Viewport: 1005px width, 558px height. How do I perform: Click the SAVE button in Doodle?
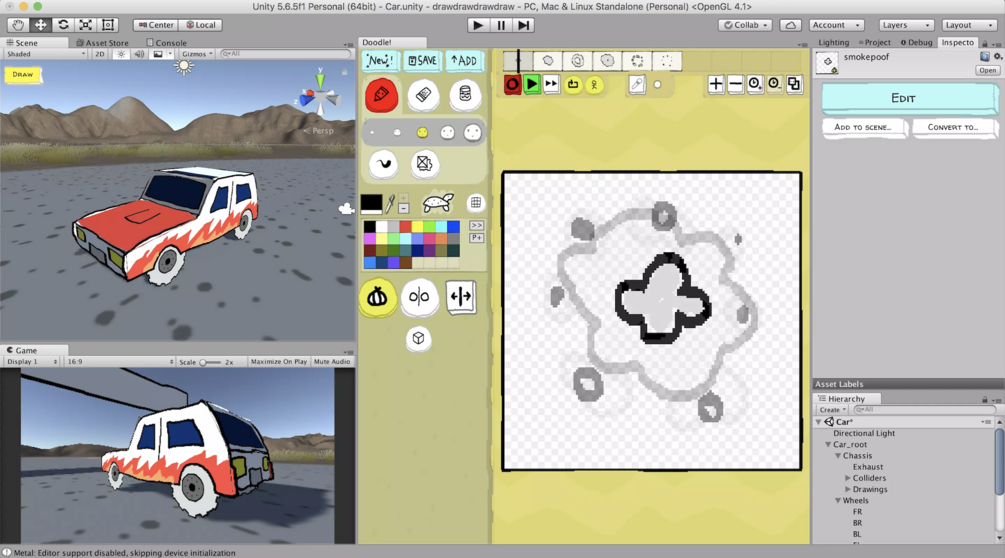(x=422, y=60)
